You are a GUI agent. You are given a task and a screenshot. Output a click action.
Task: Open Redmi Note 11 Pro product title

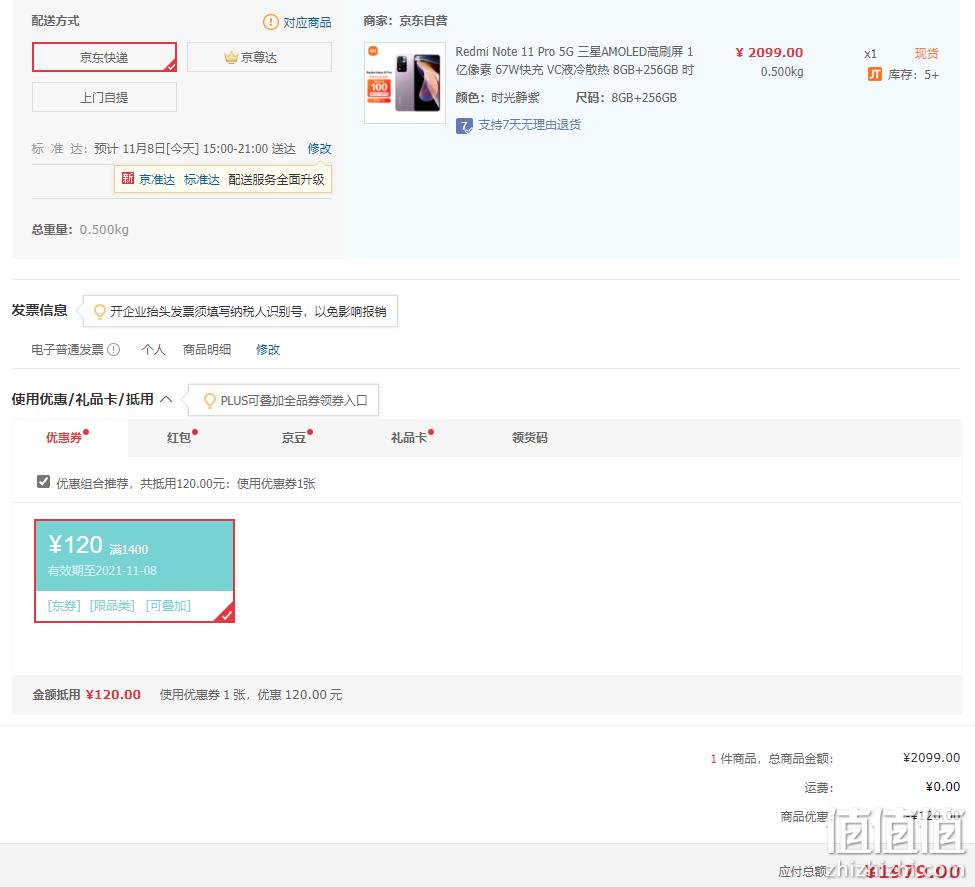pyautogui.click(x=574, y=60)
